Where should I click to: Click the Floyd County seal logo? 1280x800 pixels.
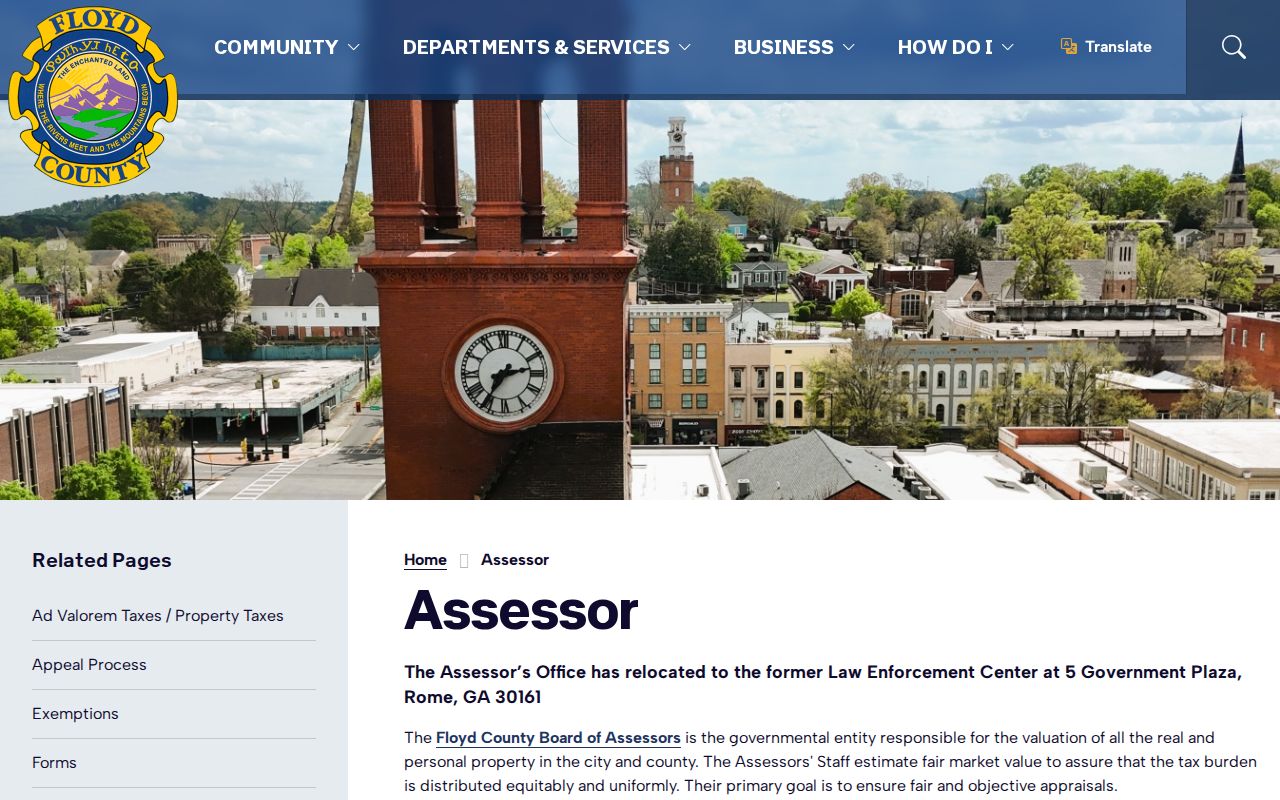point(93,97)
